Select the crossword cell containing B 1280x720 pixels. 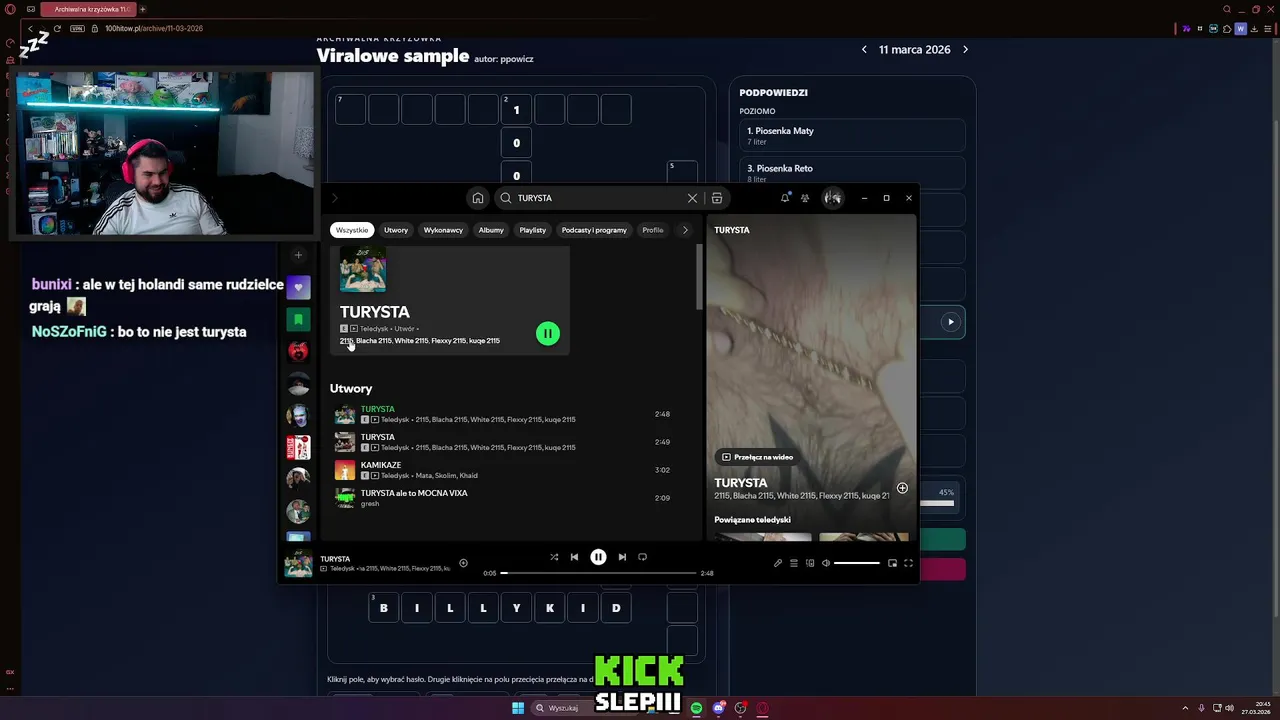point(384,608)
